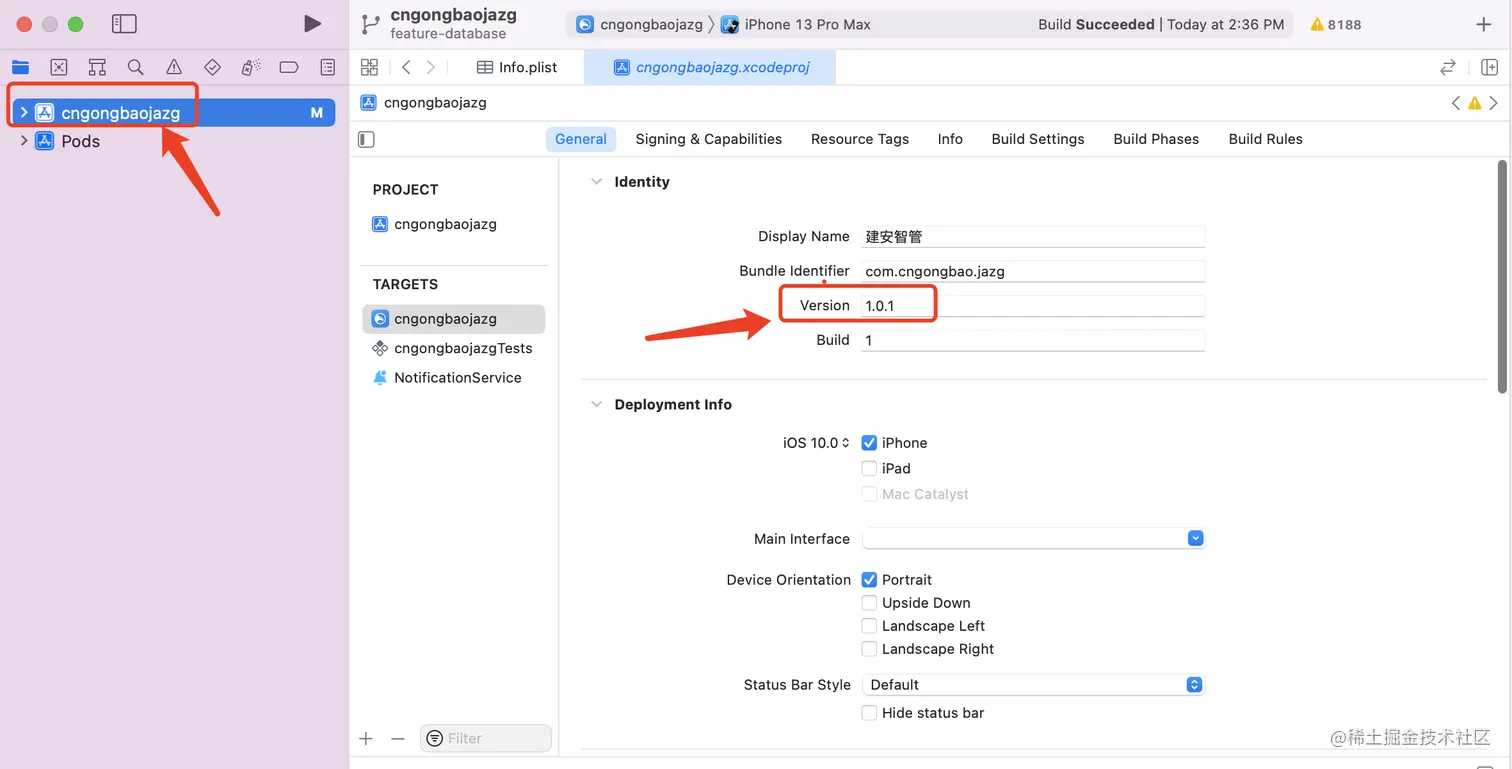Go back with the left chevron
This screenshot has width=1512, height=769.
tap(406, 67)
